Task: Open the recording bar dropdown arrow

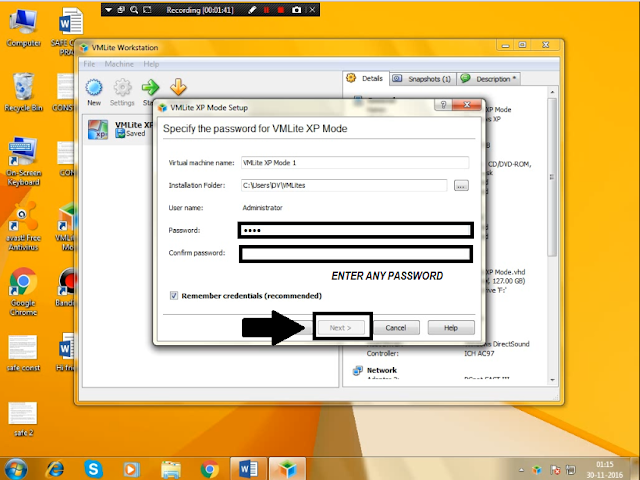Action: 108,10
